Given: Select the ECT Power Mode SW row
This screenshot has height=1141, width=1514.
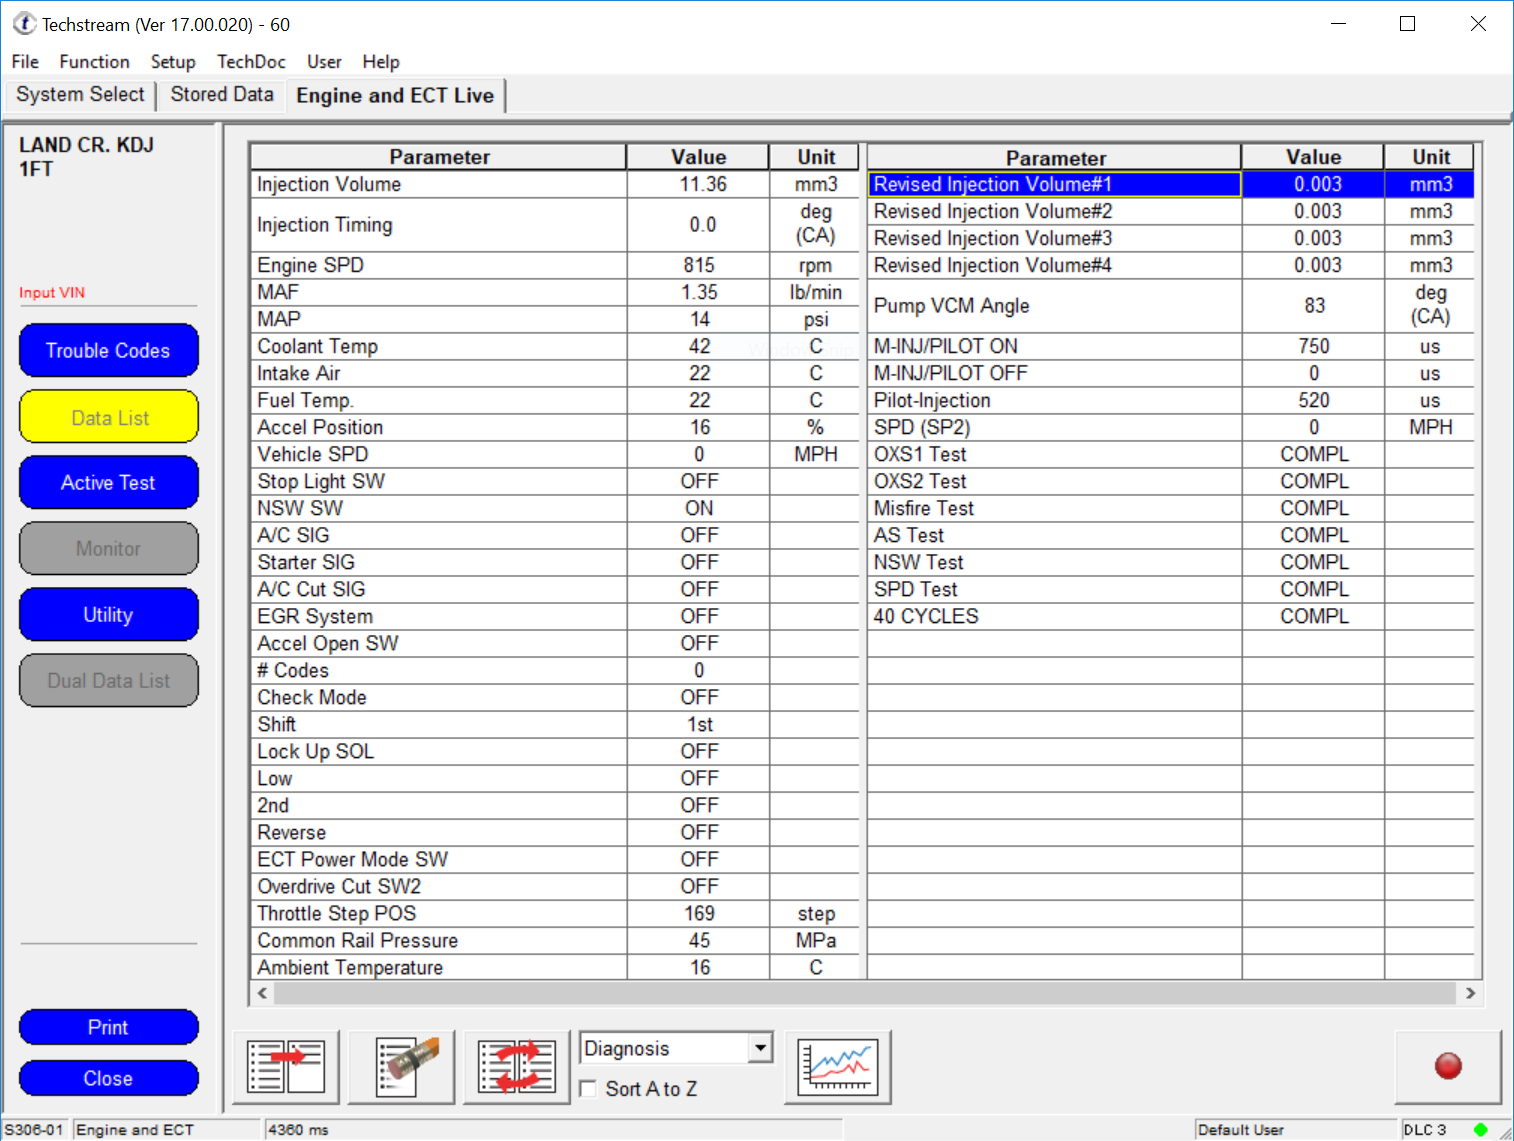Looking at the screenshot, I should click(554, 859).
